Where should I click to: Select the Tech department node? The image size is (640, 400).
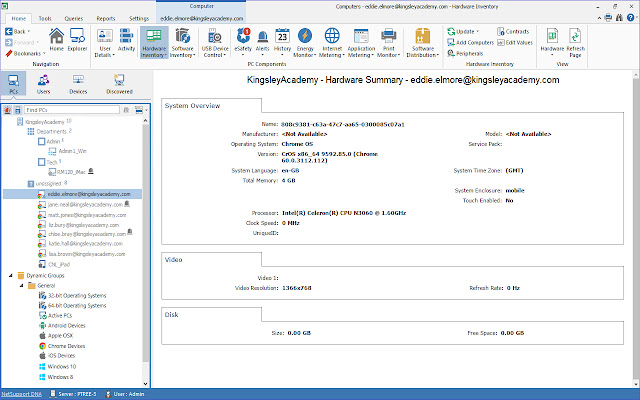pos(50,162)
